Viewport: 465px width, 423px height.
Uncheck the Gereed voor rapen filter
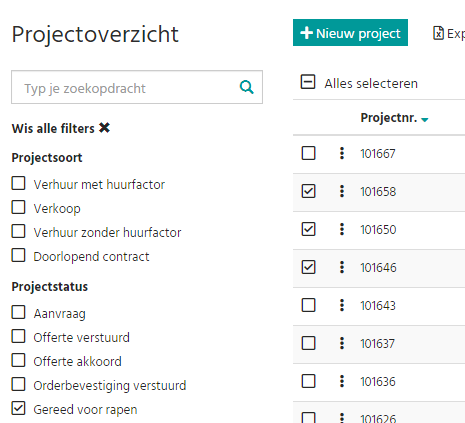point(18,408)
